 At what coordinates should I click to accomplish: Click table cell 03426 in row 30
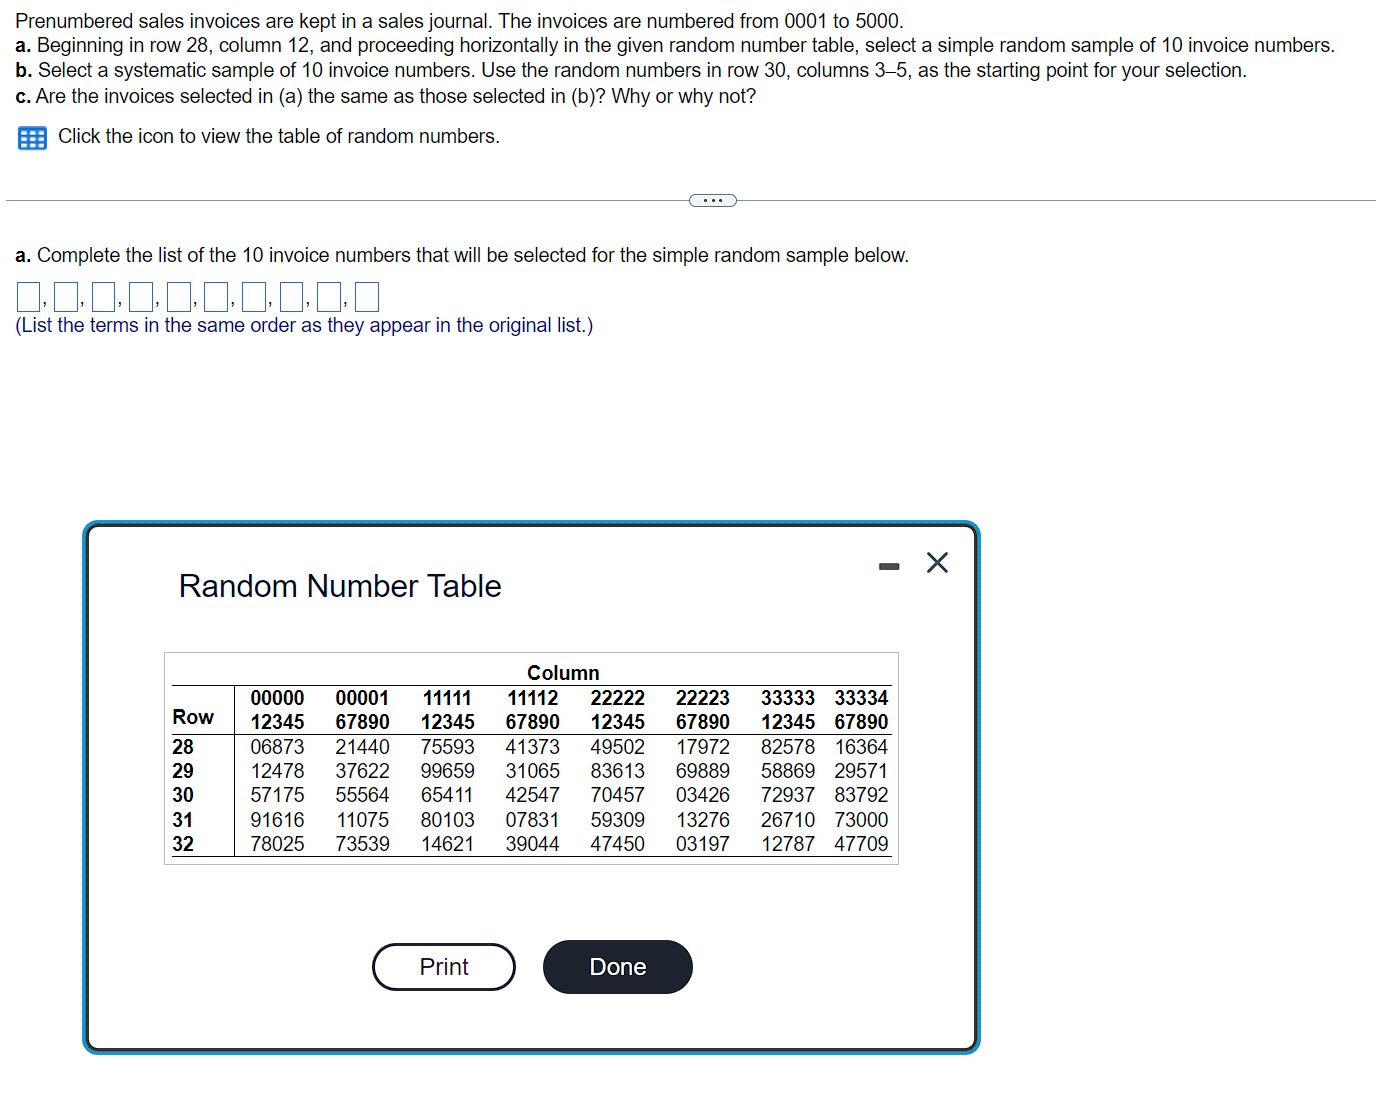(x=702, y=795)
